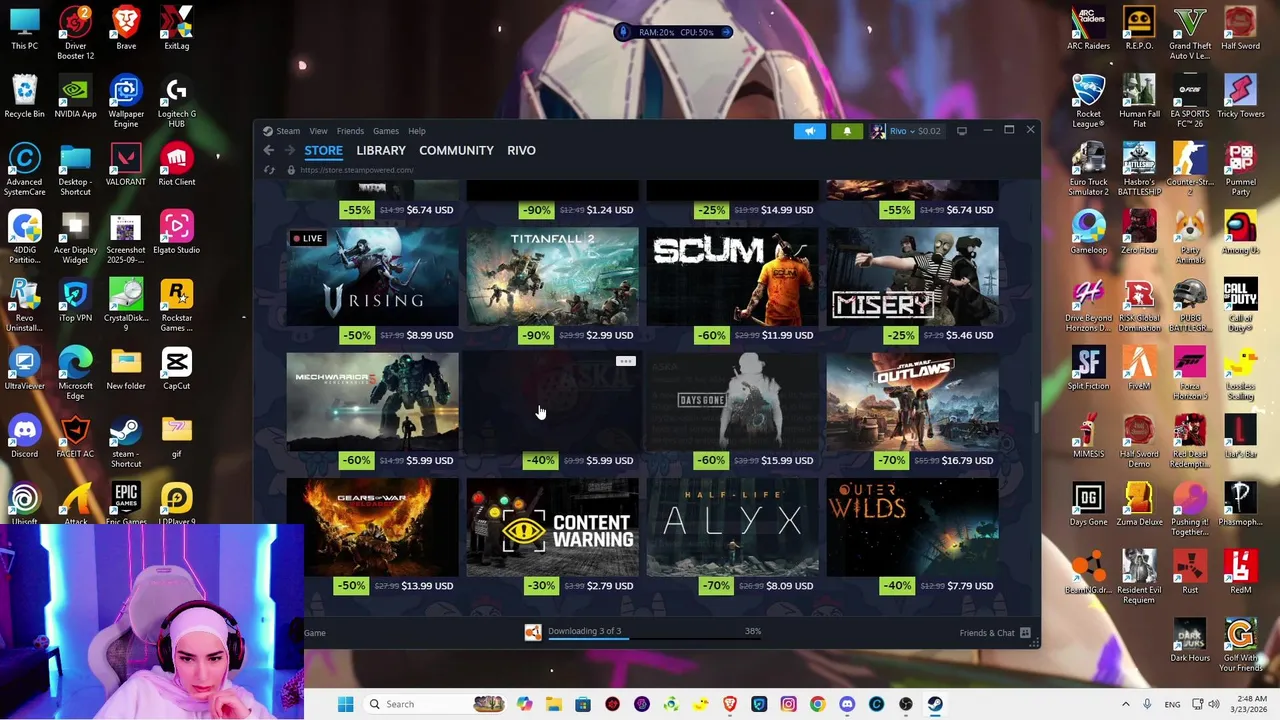Open the V Rising game tile
The width and height of the screenshot is (1280, 720).
point(372,277)
